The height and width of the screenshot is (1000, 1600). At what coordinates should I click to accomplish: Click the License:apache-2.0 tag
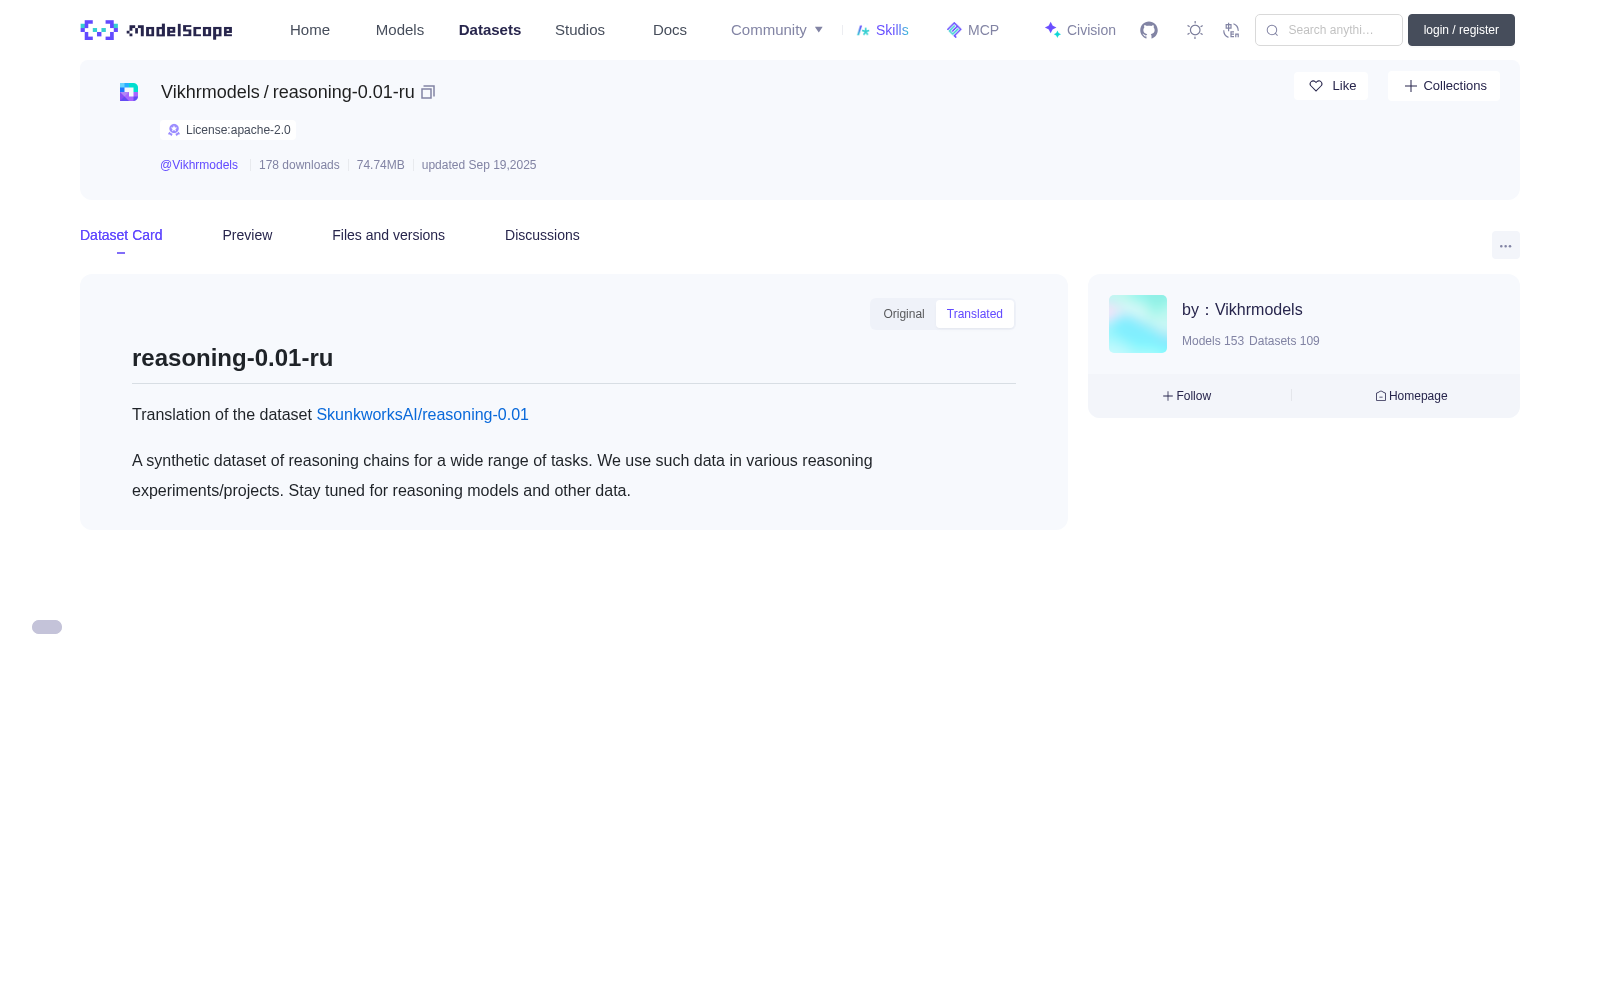click(x=228, y=130)
